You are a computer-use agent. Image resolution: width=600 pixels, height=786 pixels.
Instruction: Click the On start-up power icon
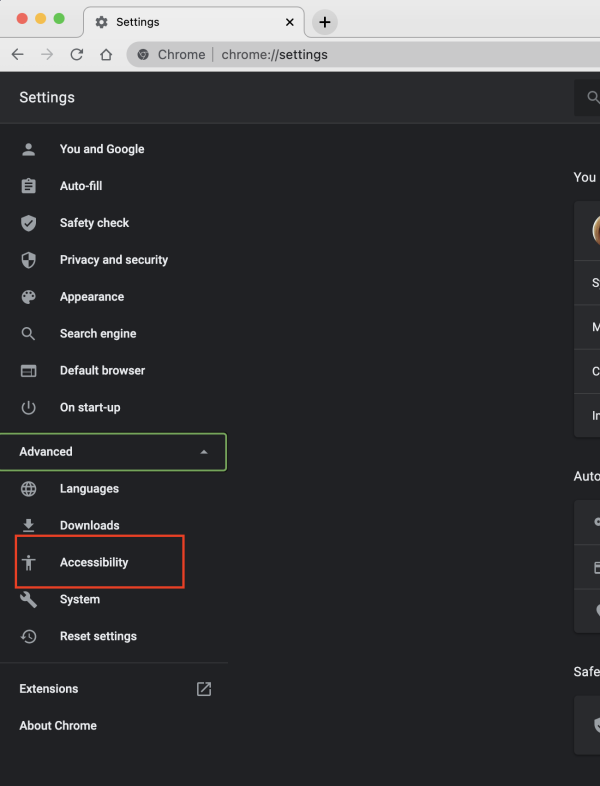(x=29, y=408)
